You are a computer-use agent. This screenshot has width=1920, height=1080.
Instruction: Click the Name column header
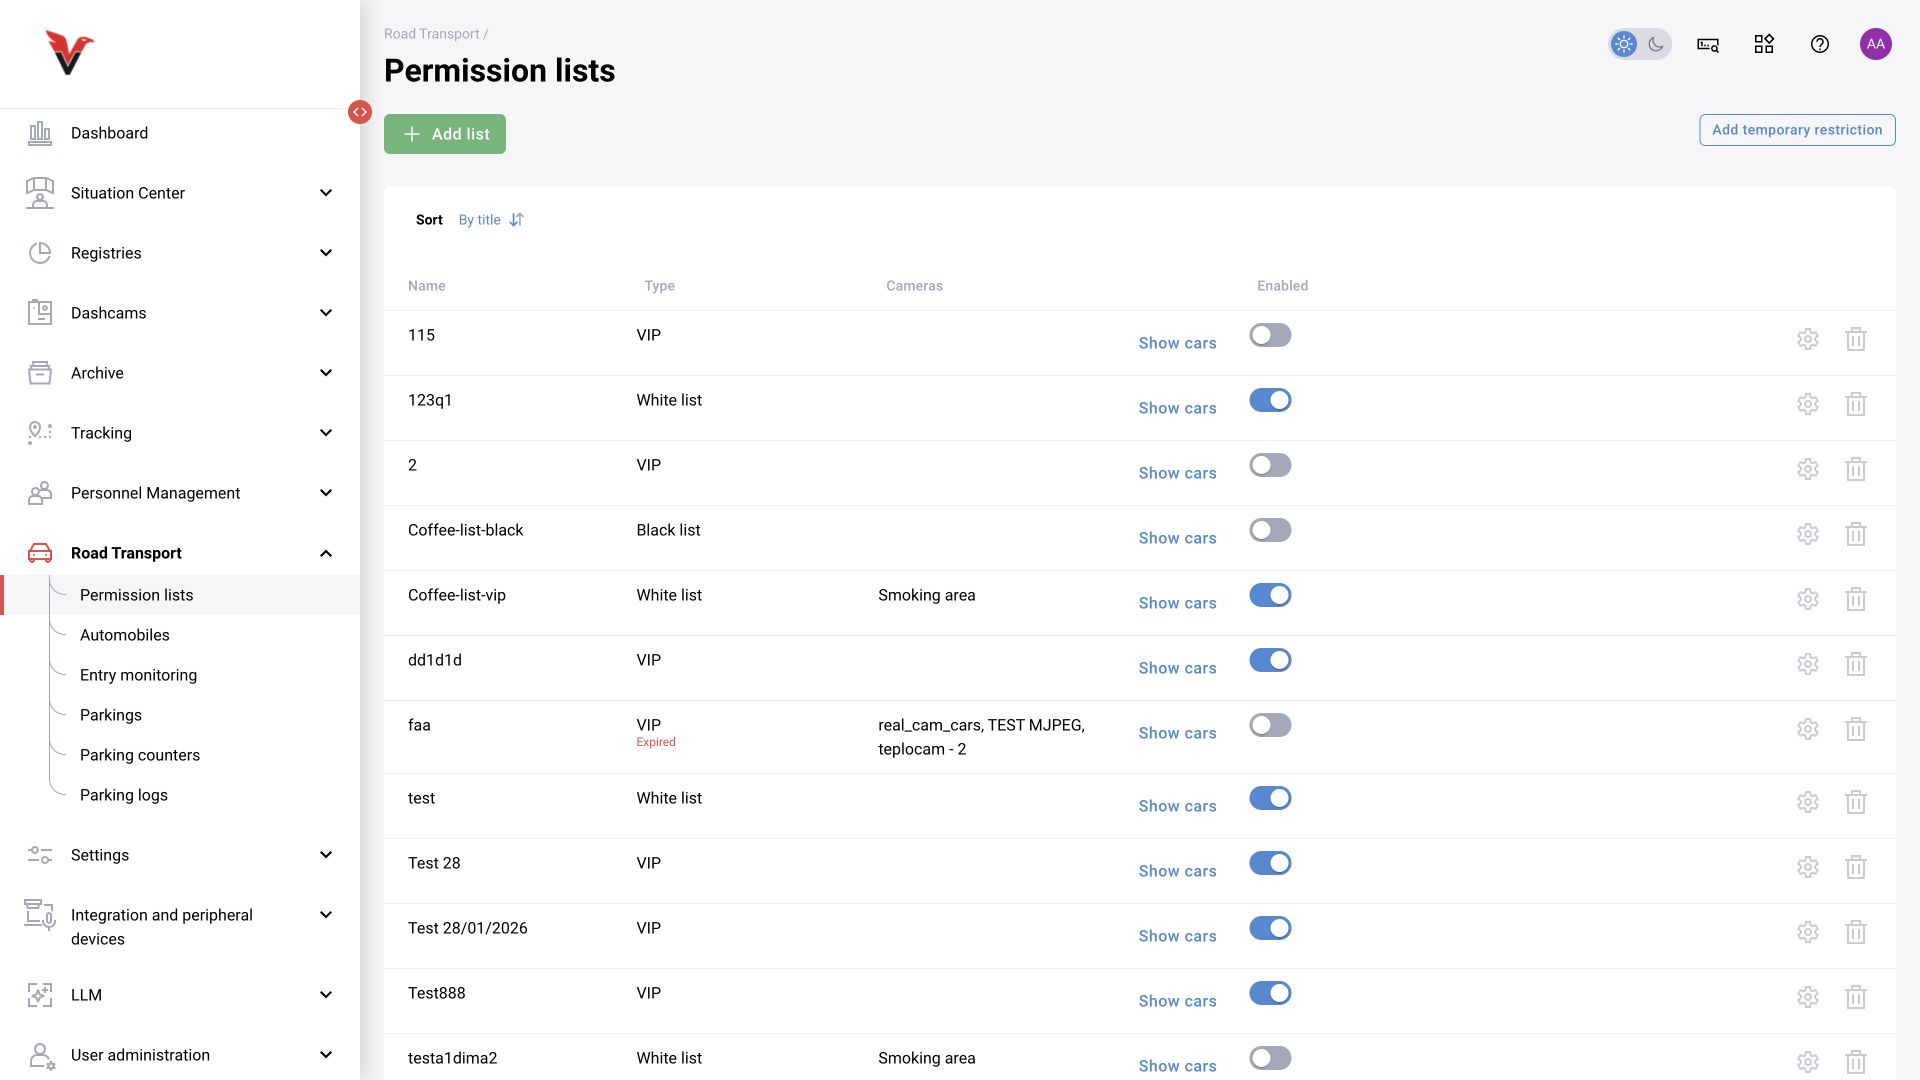tap(427, 286)
